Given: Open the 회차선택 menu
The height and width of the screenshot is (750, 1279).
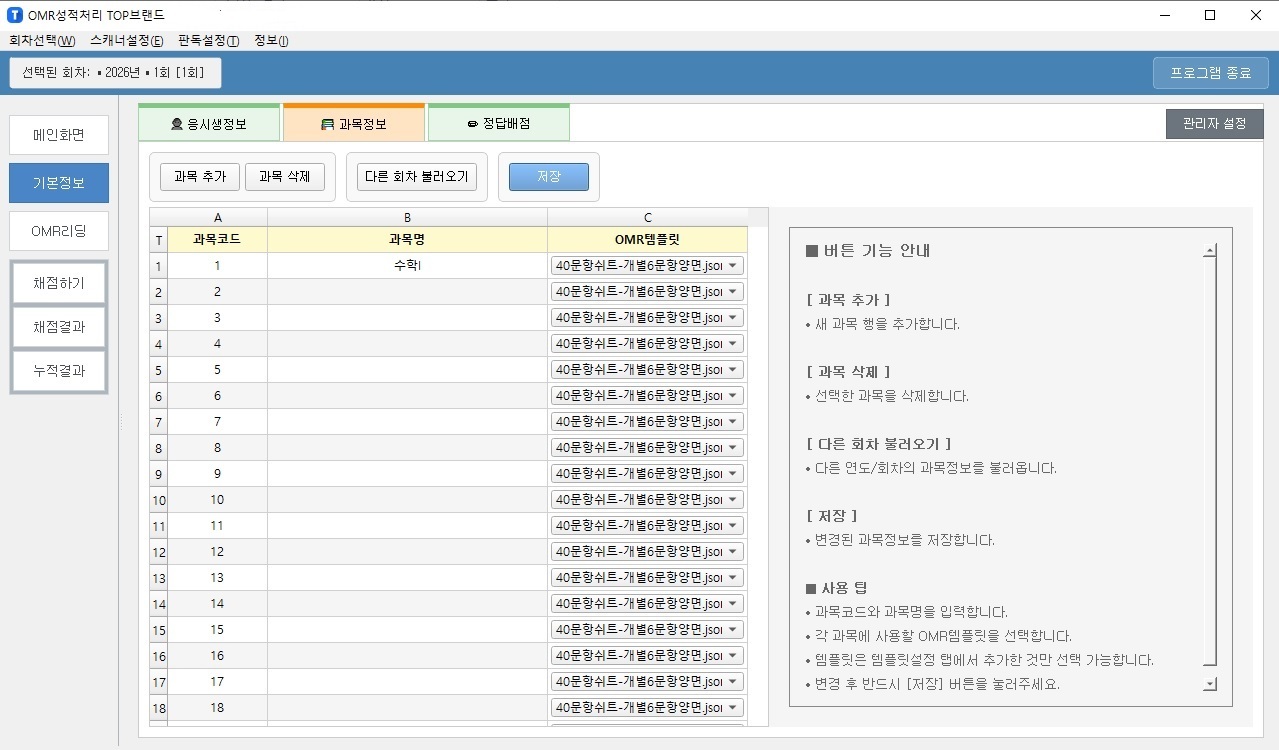Looking at the screenshot, I should 42,41.
